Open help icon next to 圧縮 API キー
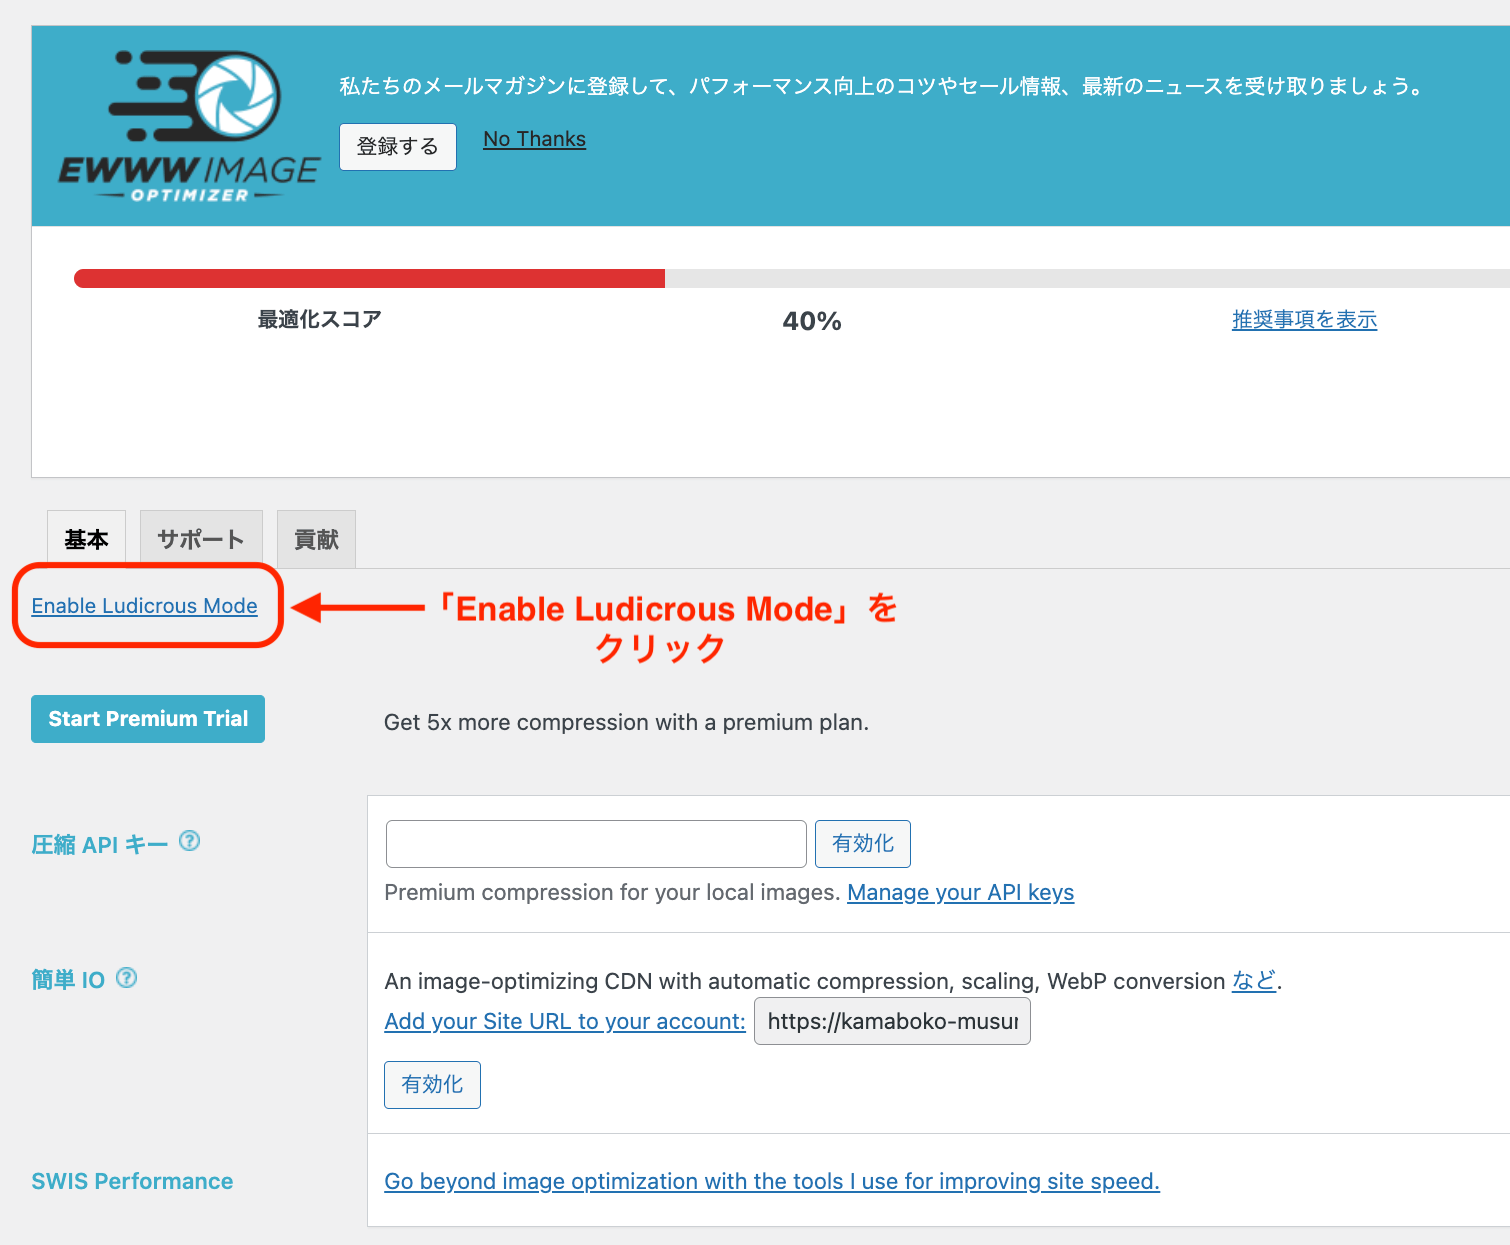This screenshot has width=1510, height=1245. click(190, 841)
